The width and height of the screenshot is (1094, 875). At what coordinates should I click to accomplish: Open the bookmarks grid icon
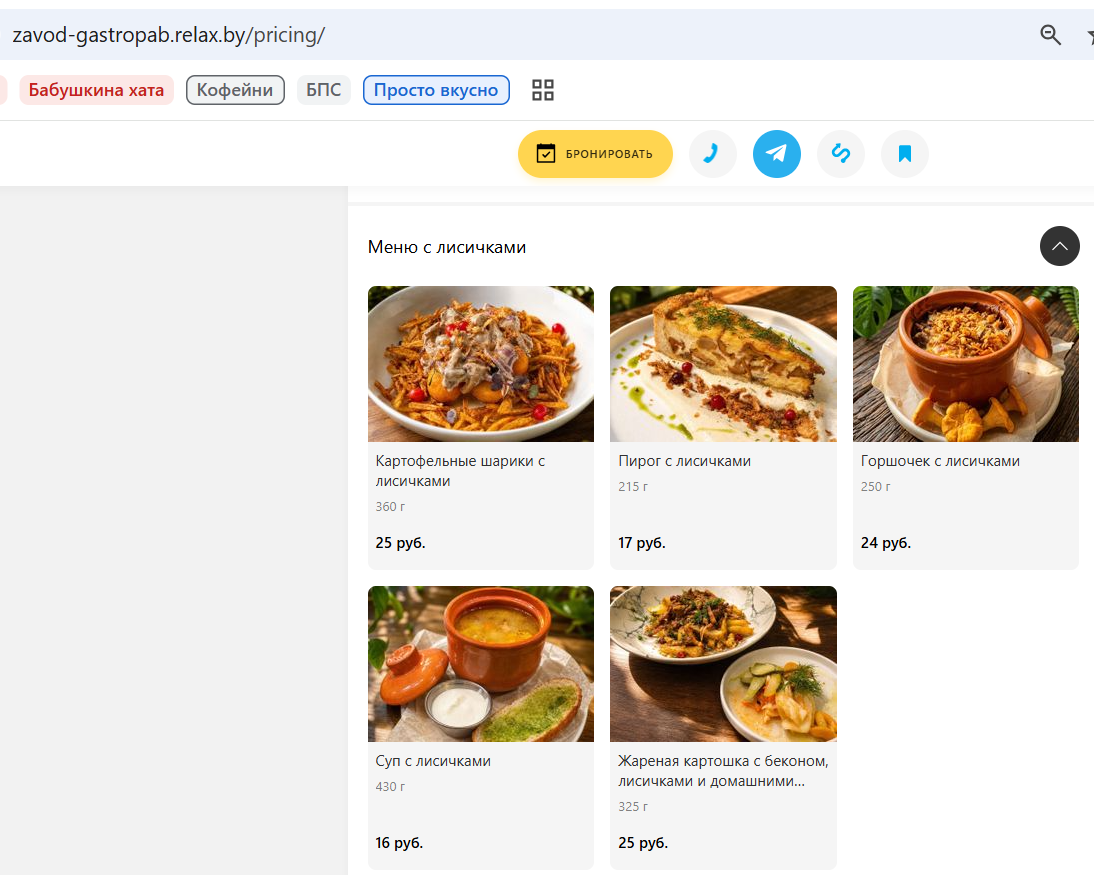543,90
